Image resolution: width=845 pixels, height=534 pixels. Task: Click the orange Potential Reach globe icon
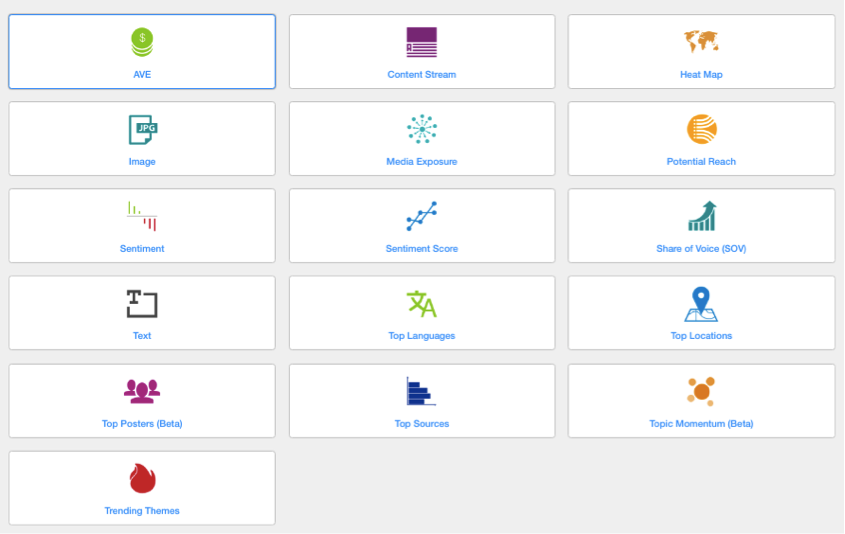(x=701, y=129)
